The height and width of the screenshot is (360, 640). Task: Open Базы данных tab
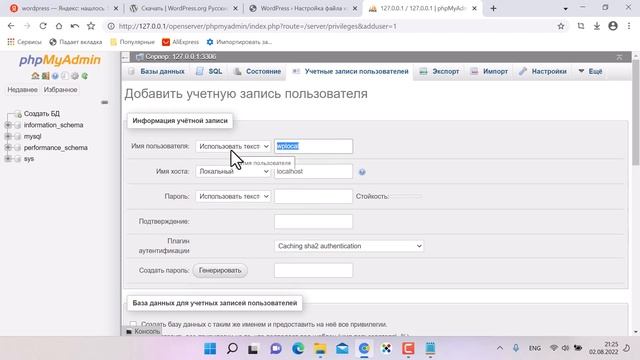pos(156,71)
